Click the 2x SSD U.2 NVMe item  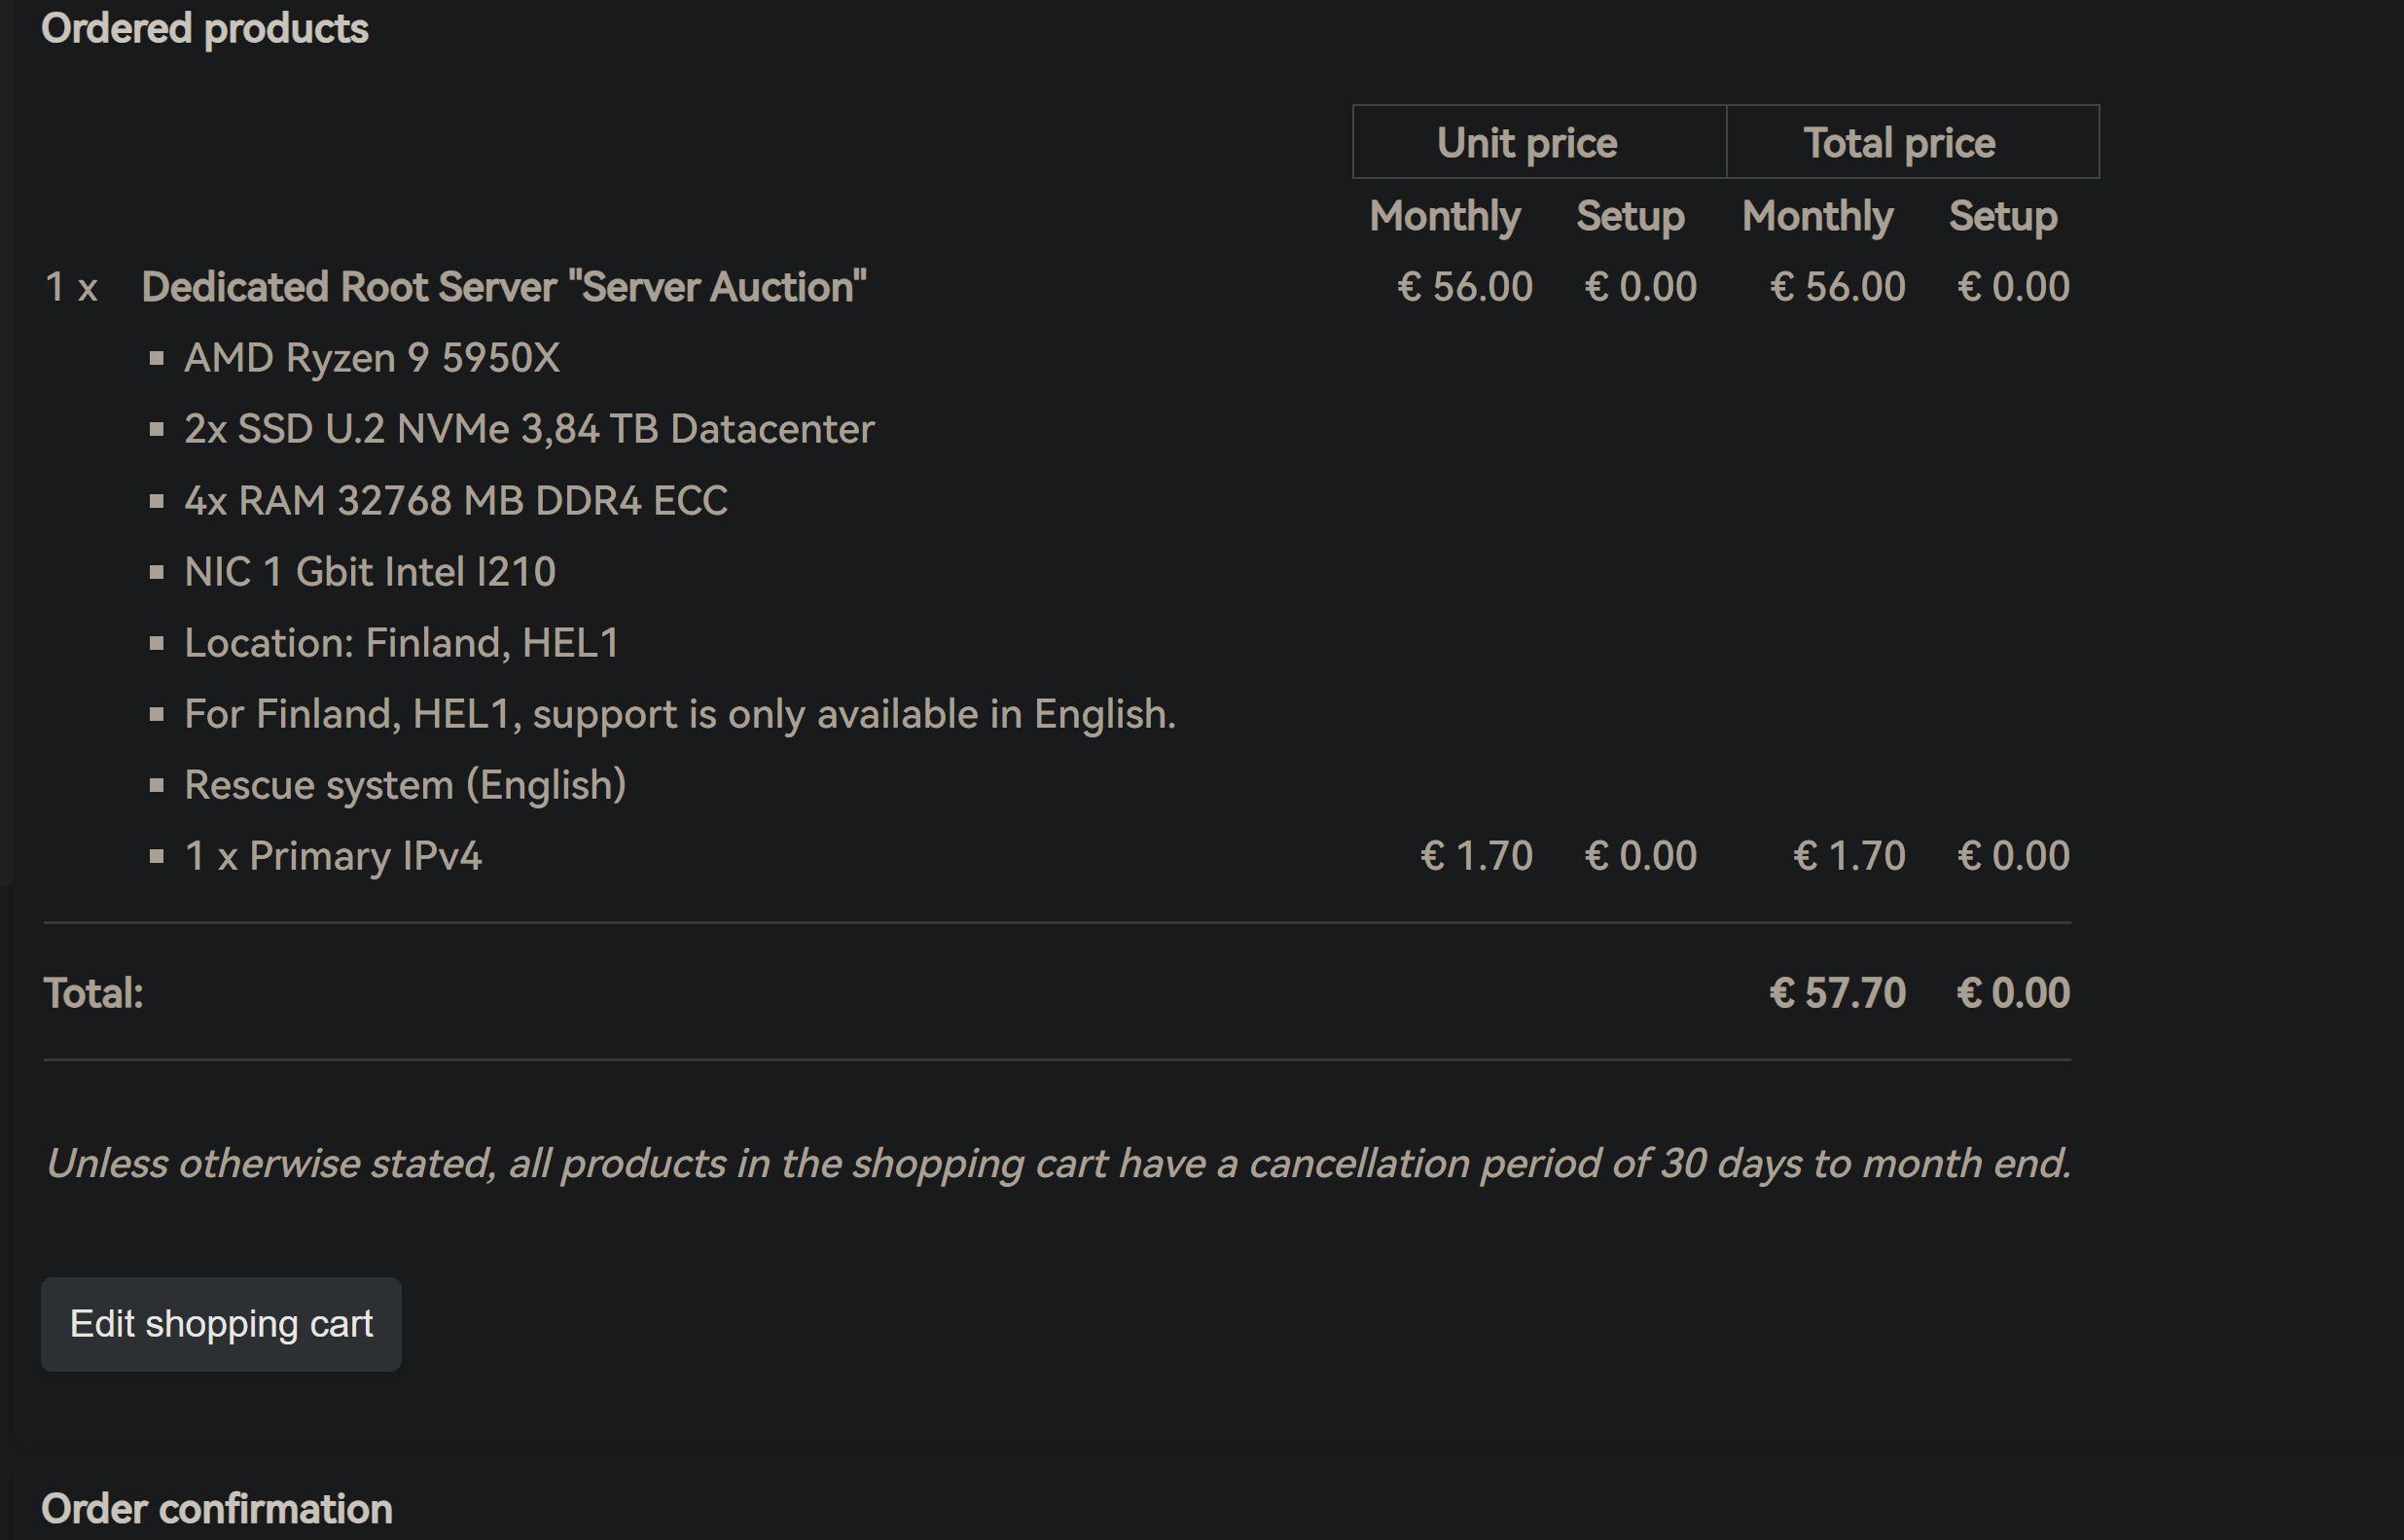(529, 429)
